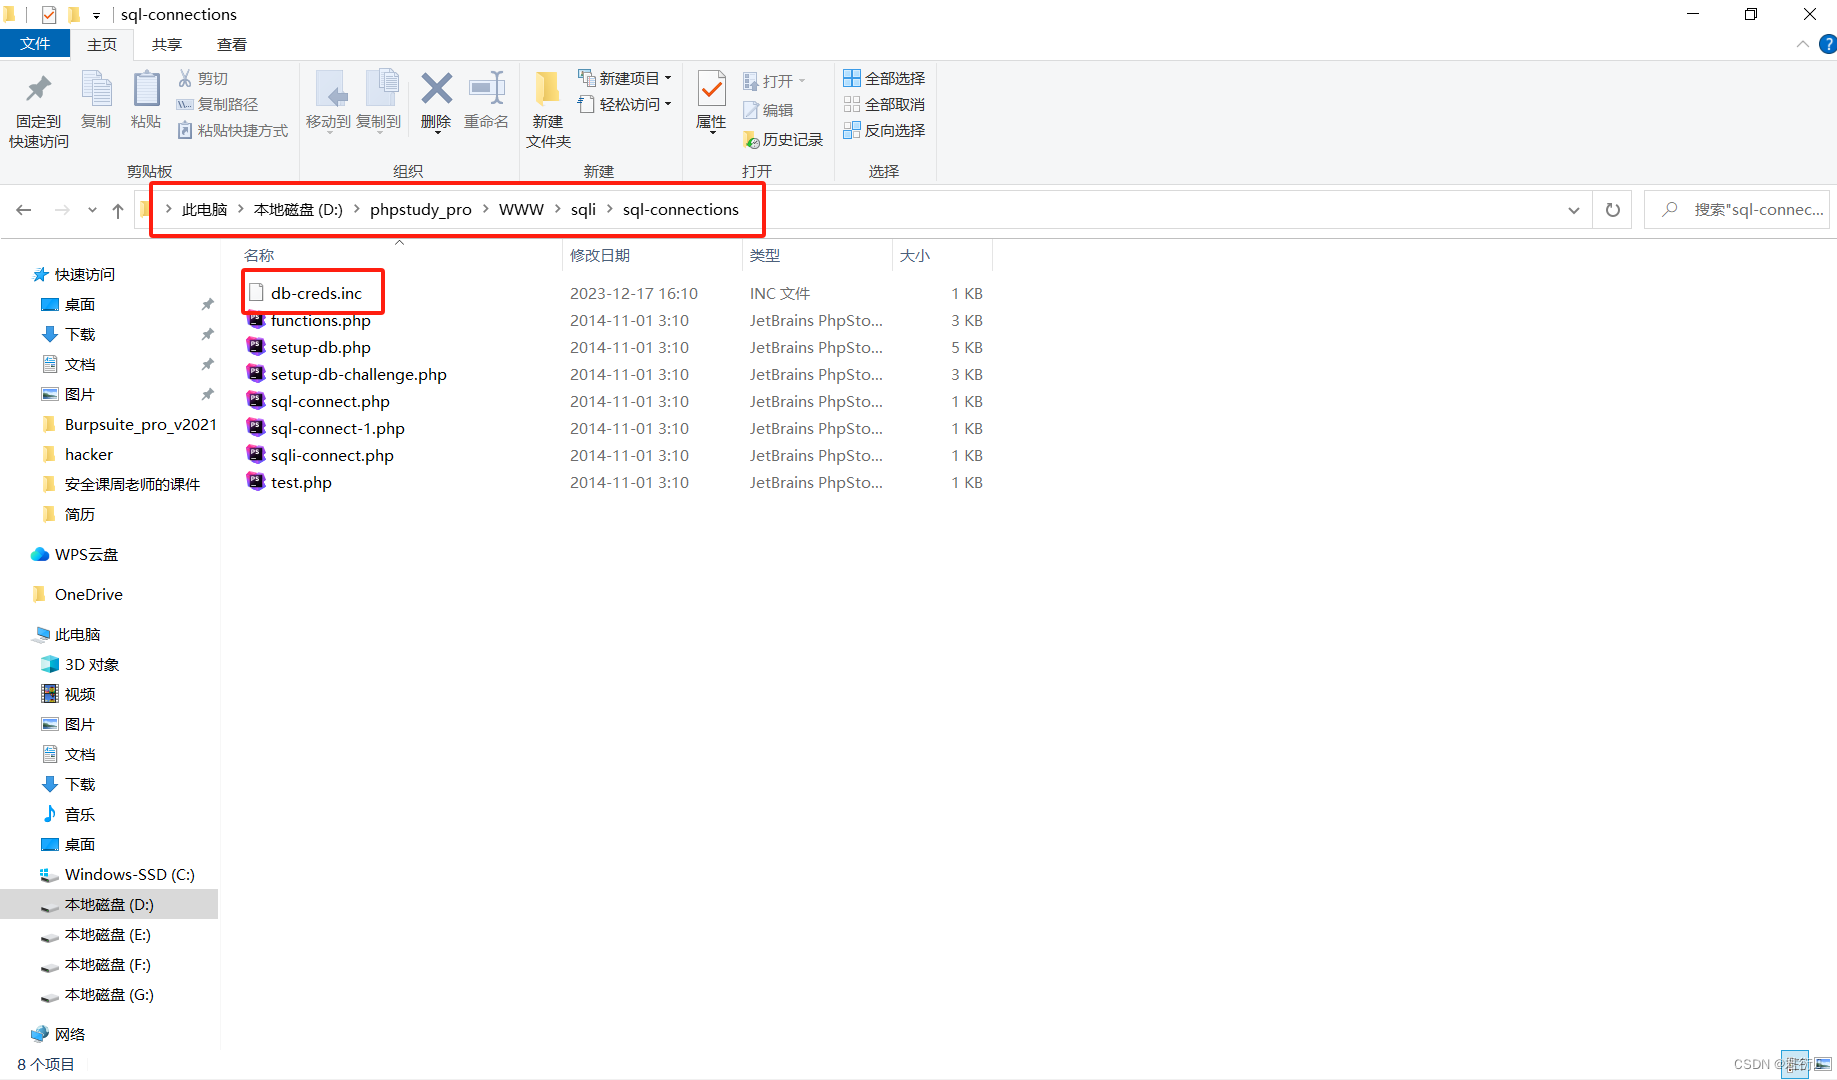This screenshot has width=1837, height=1080.
Task: Click the WPS cloud drive icon
Action: click(40, 554)
